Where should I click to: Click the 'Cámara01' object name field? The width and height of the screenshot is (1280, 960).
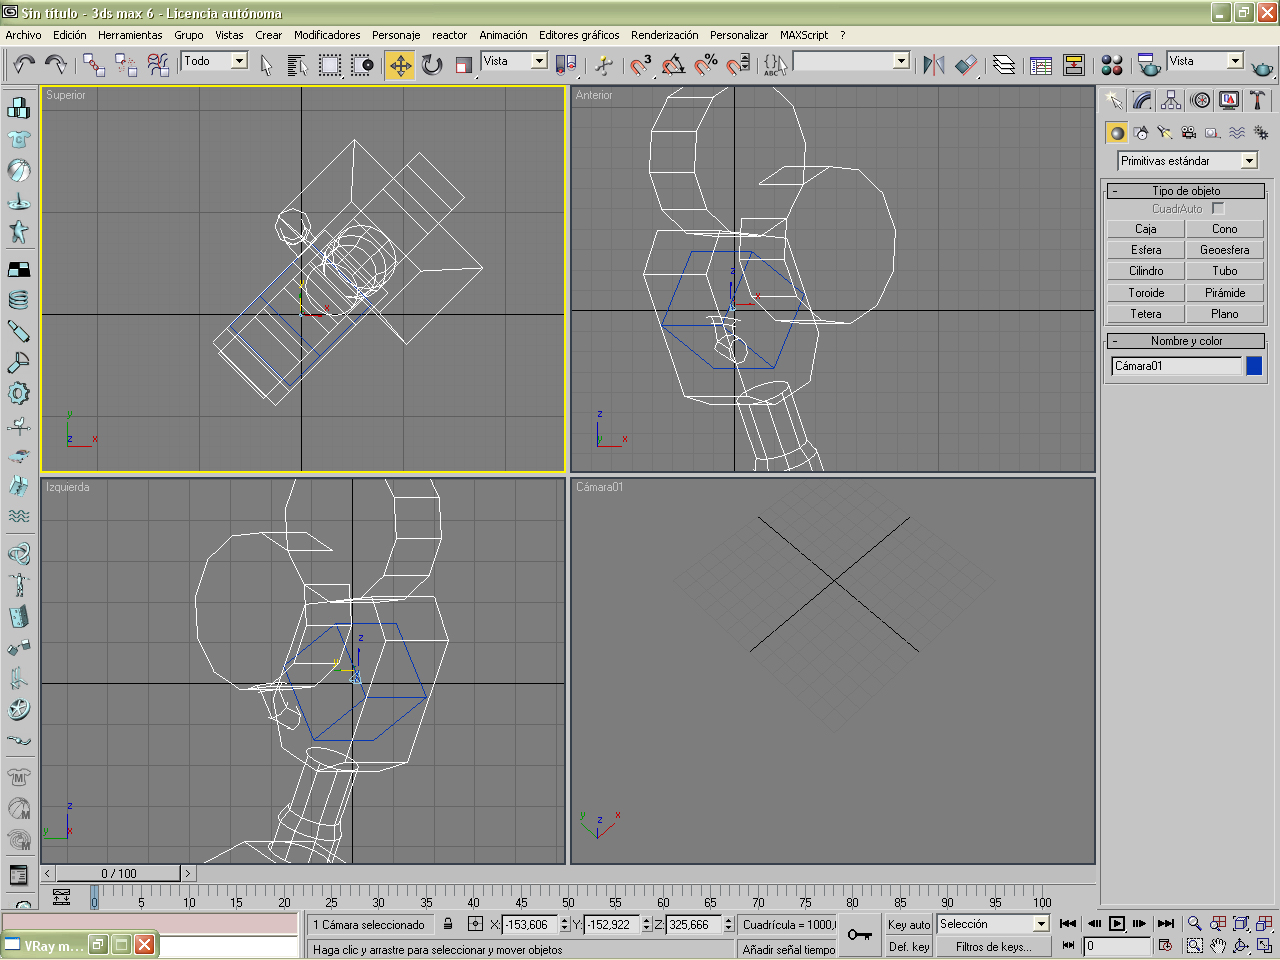(1177, 366)
